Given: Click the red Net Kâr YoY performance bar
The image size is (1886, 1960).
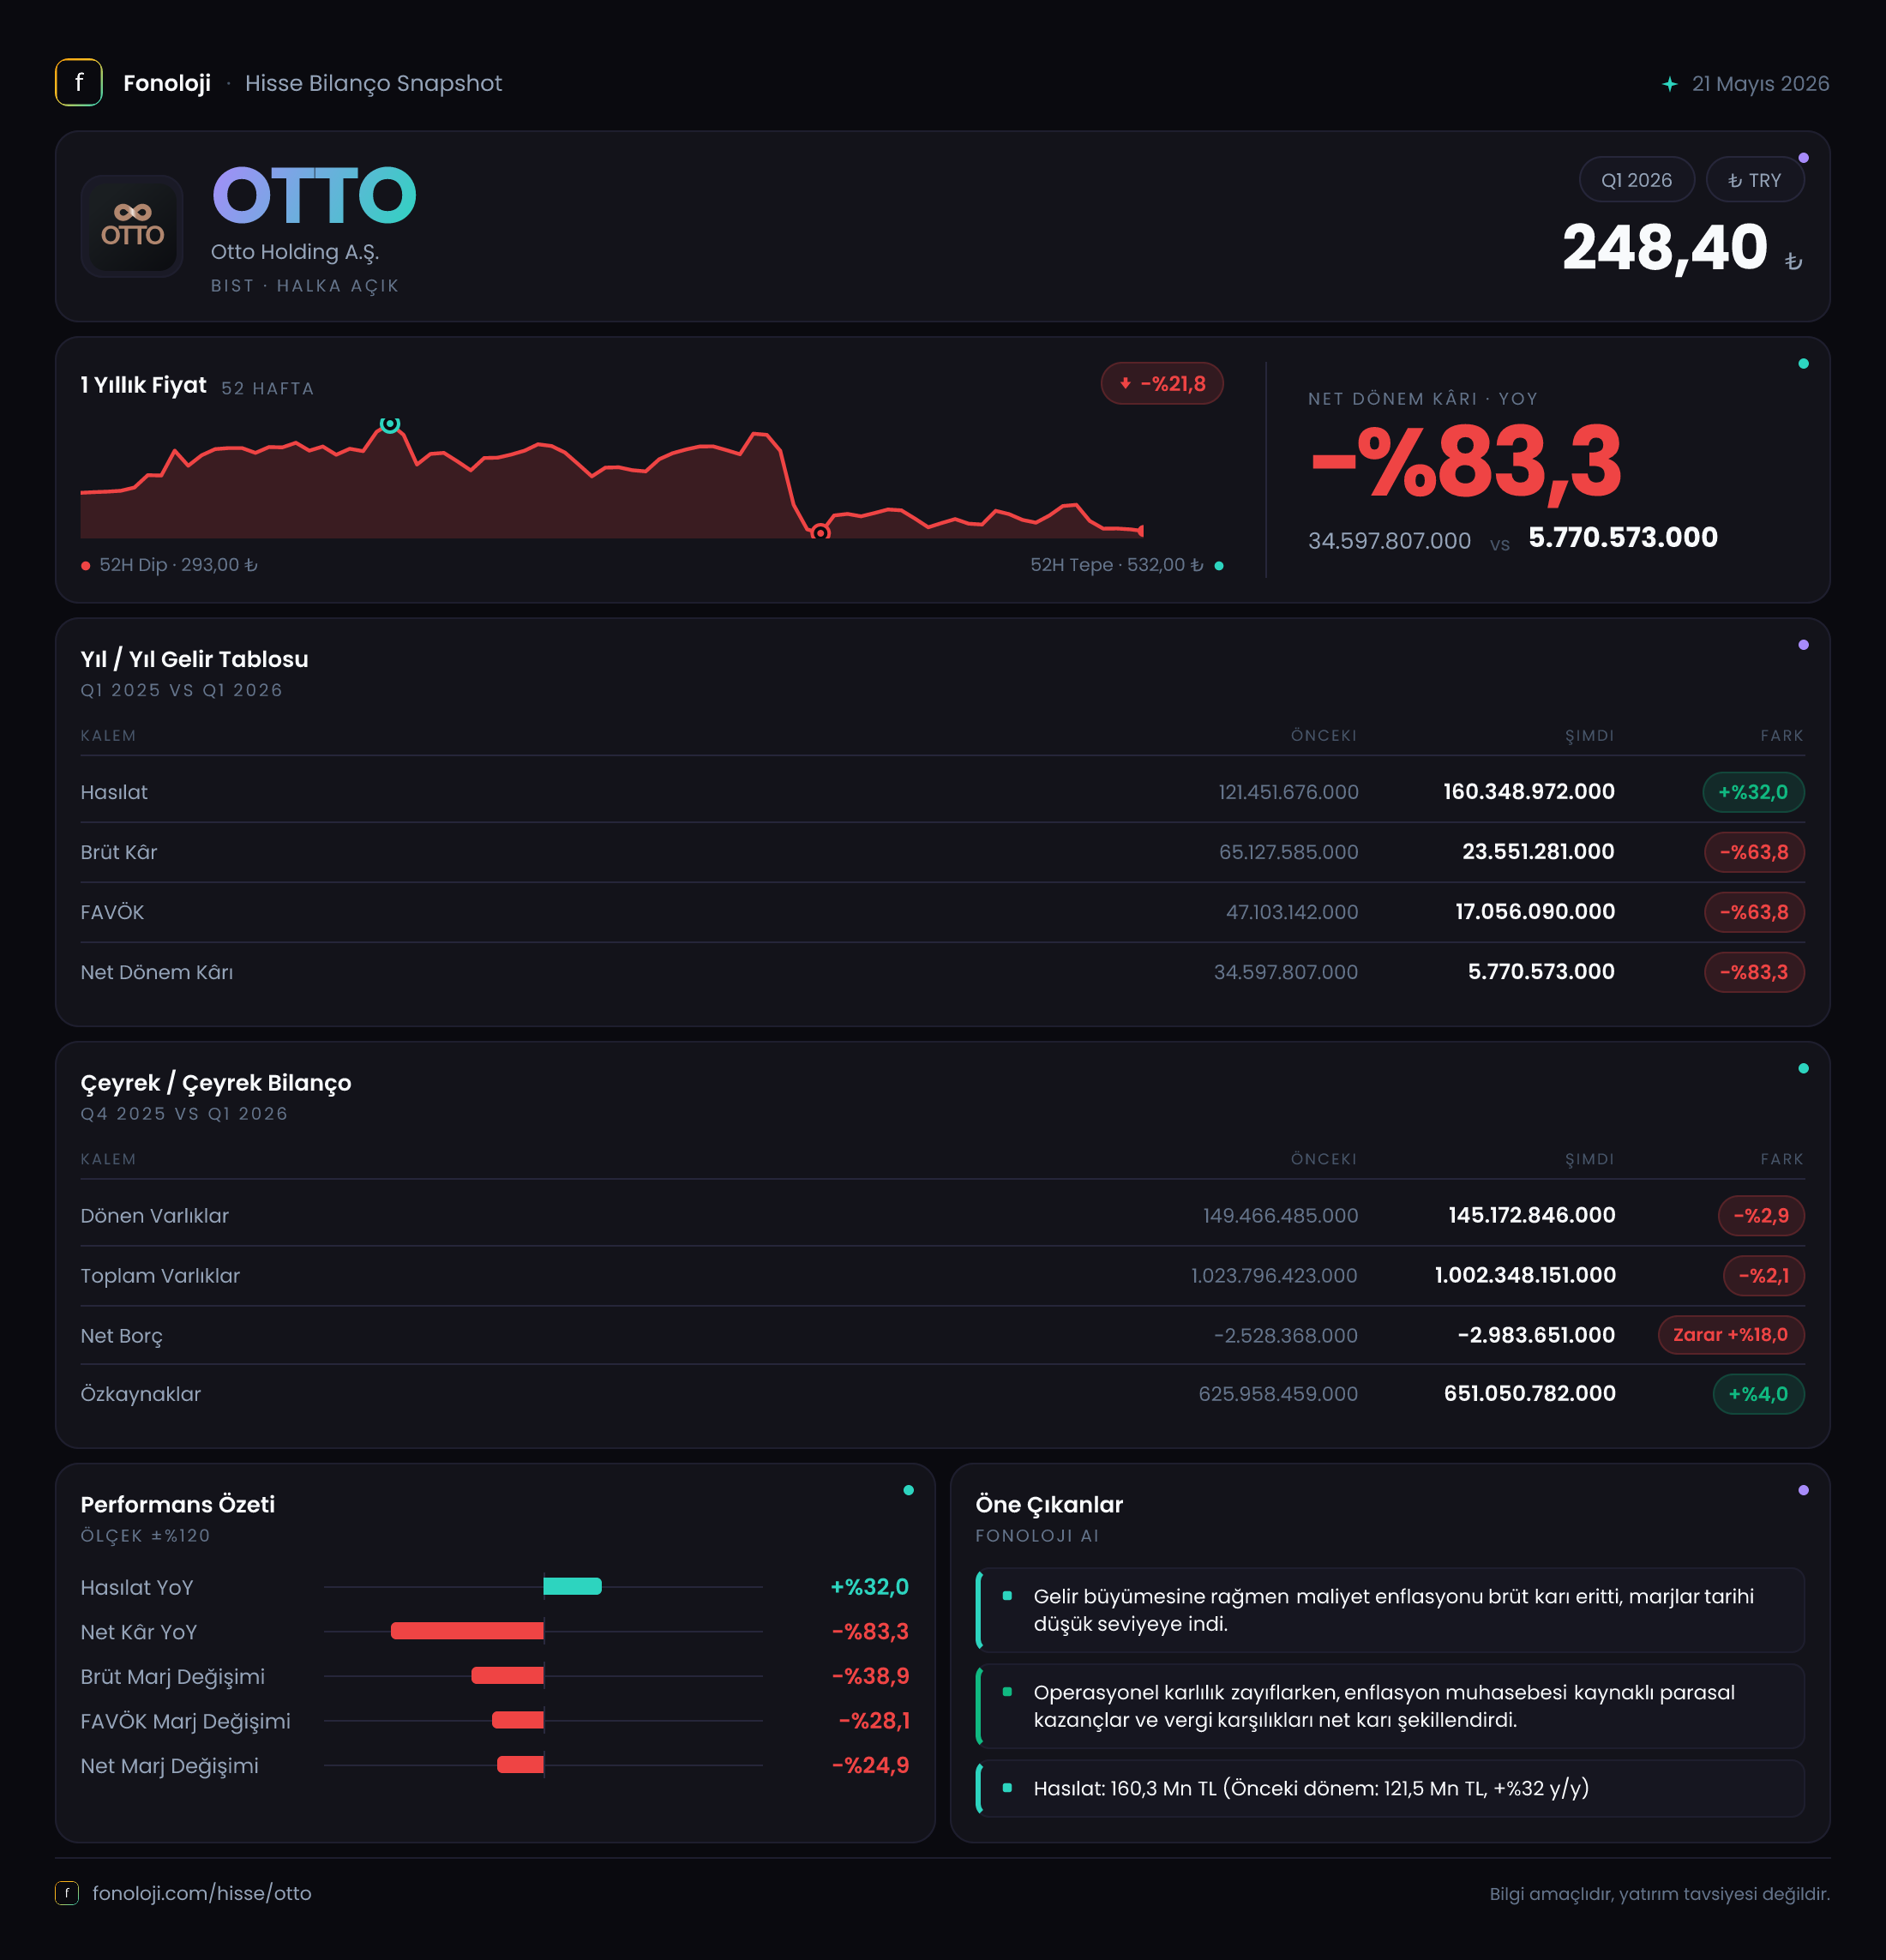Looking at the screenshot, I should (467, 1631).
